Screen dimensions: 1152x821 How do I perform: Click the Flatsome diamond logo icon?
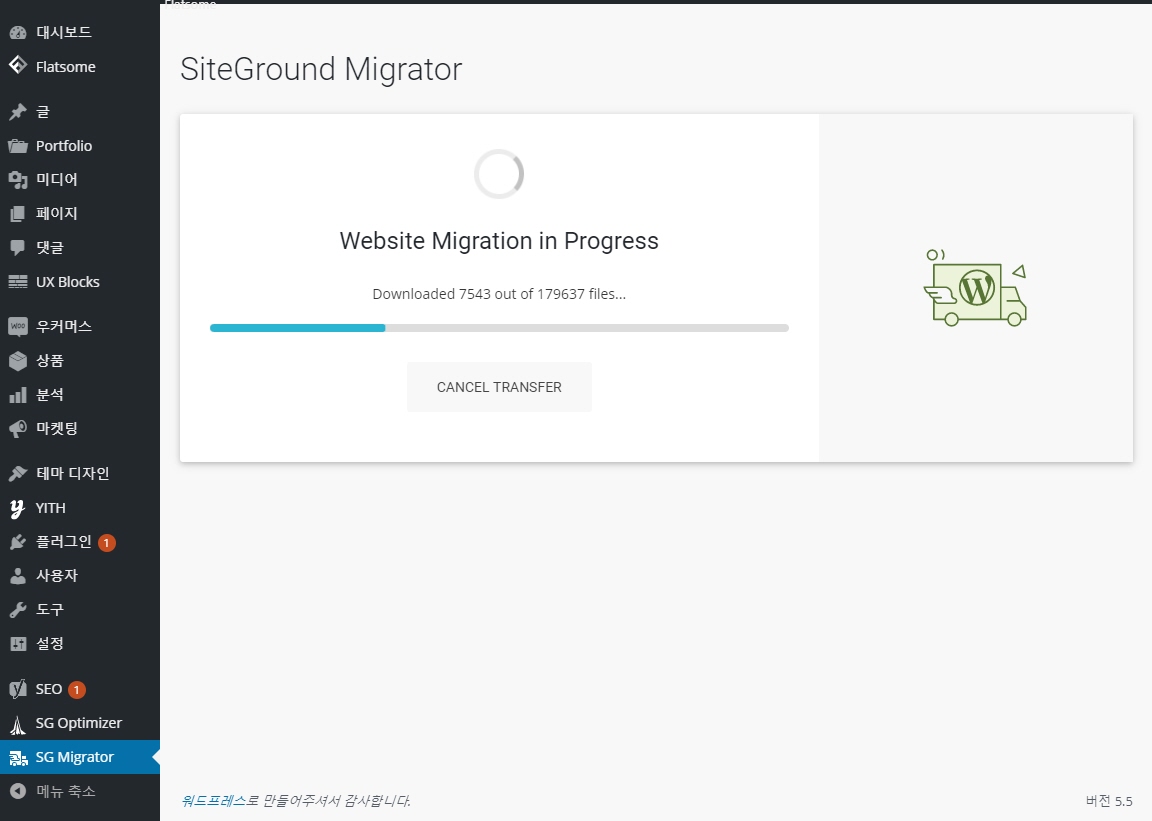point(18,65)
